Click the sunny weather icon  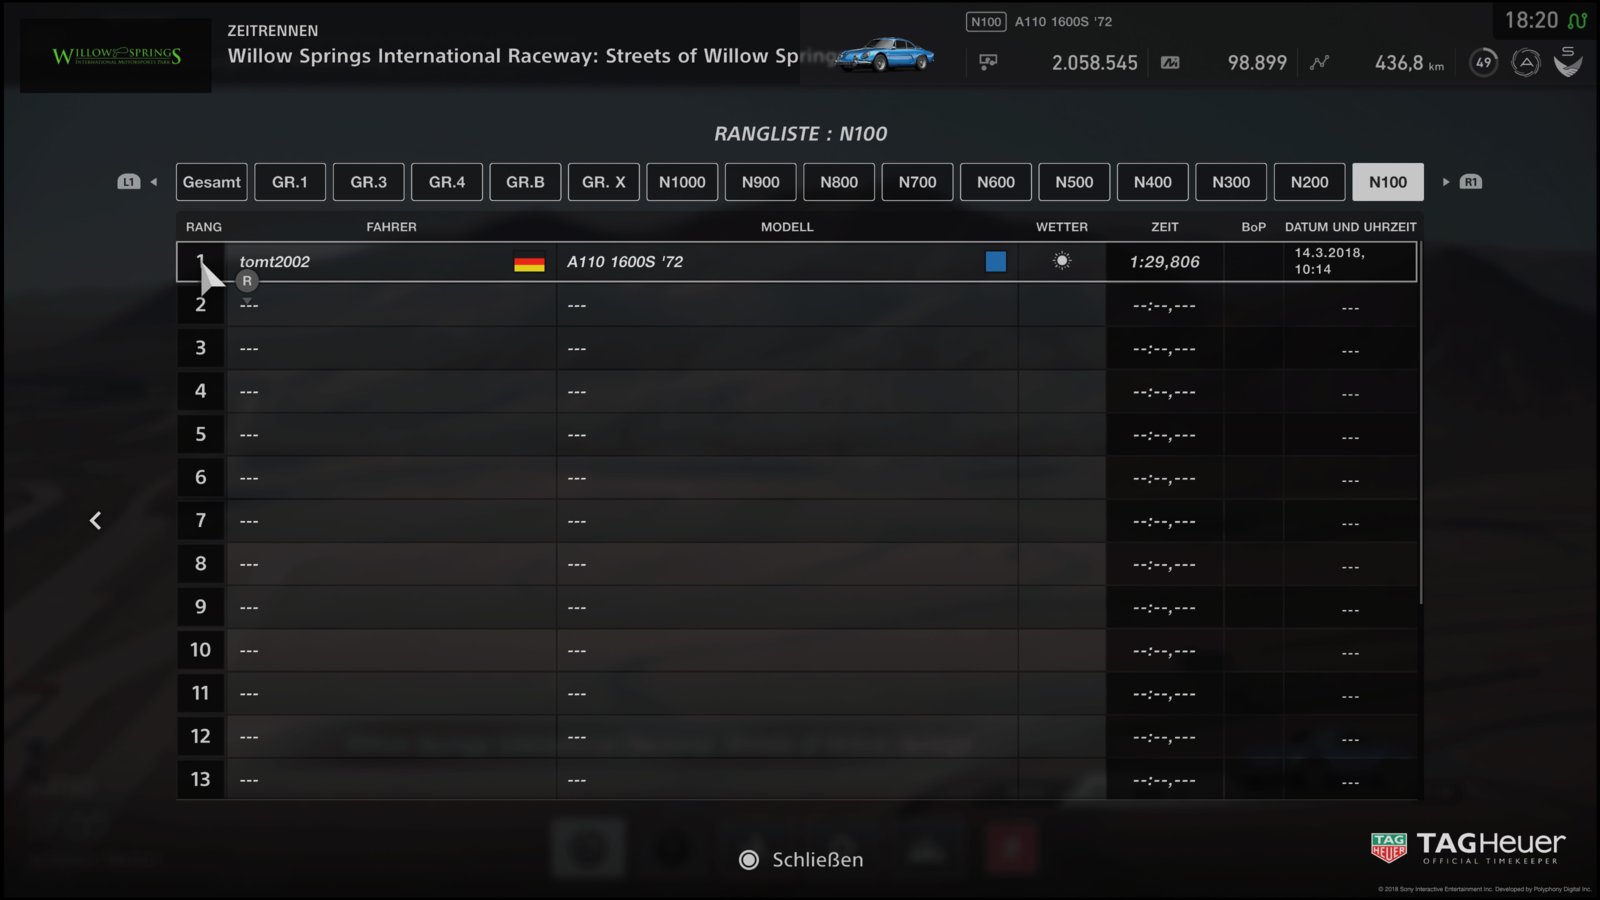pyautogui.click(x=1062, y=261)
